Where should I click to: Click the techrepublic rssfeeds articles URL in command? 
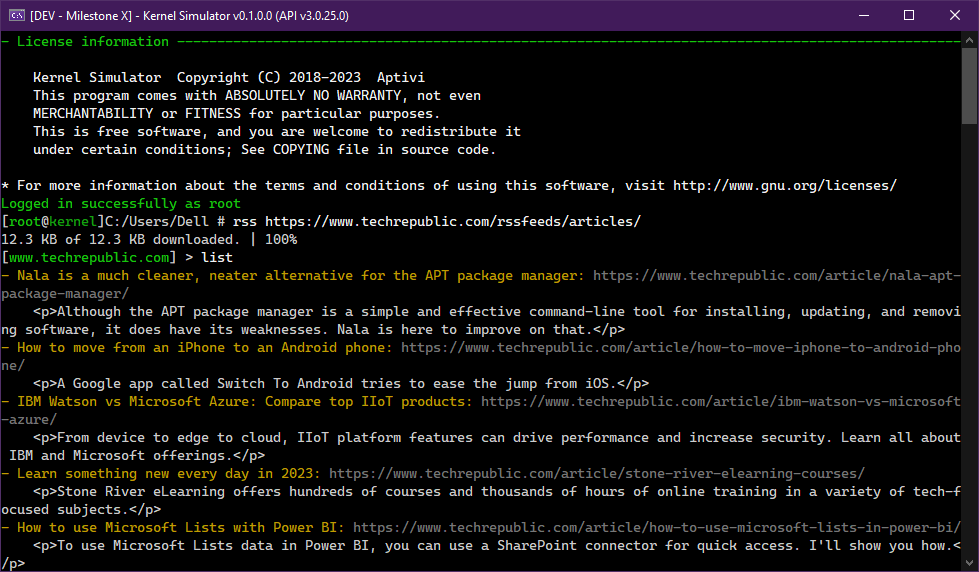point(452,222)
